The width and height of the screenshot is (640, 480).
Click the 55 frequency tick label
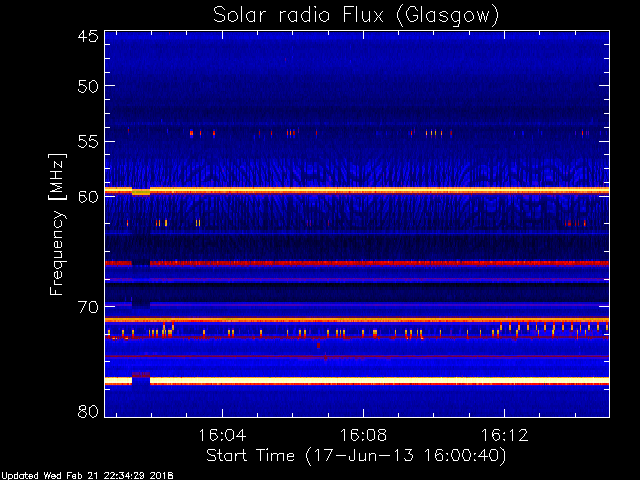point(88,142)
